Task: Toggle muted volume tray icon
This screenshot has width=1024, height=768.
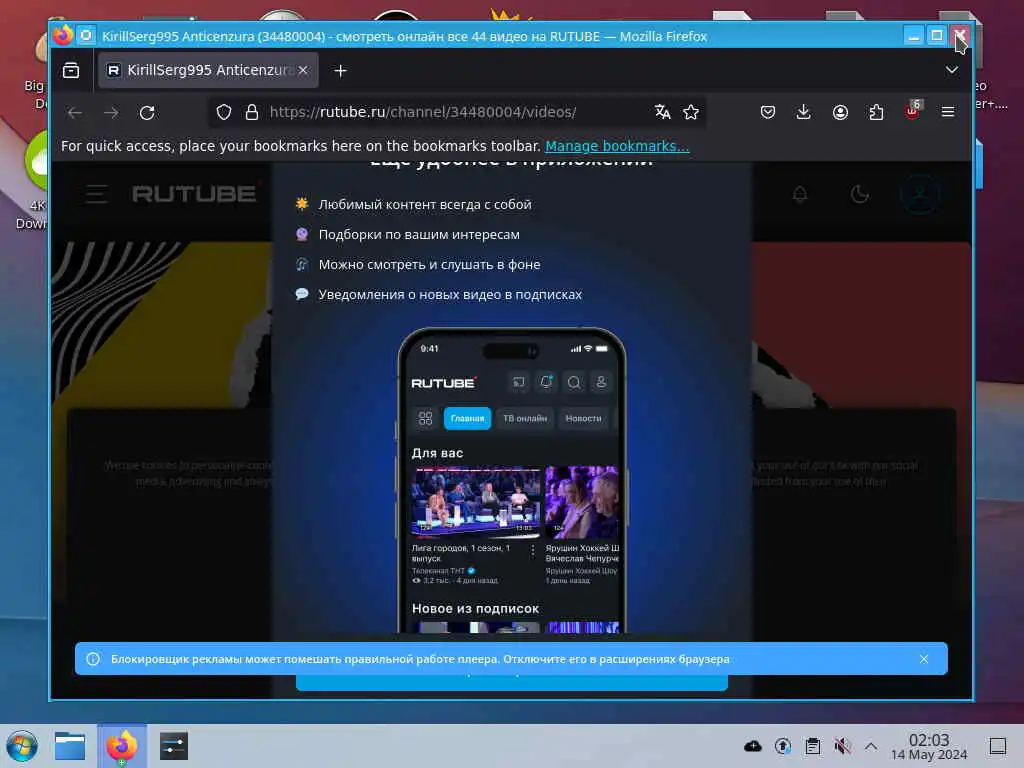Action: [x=842, y=746]
